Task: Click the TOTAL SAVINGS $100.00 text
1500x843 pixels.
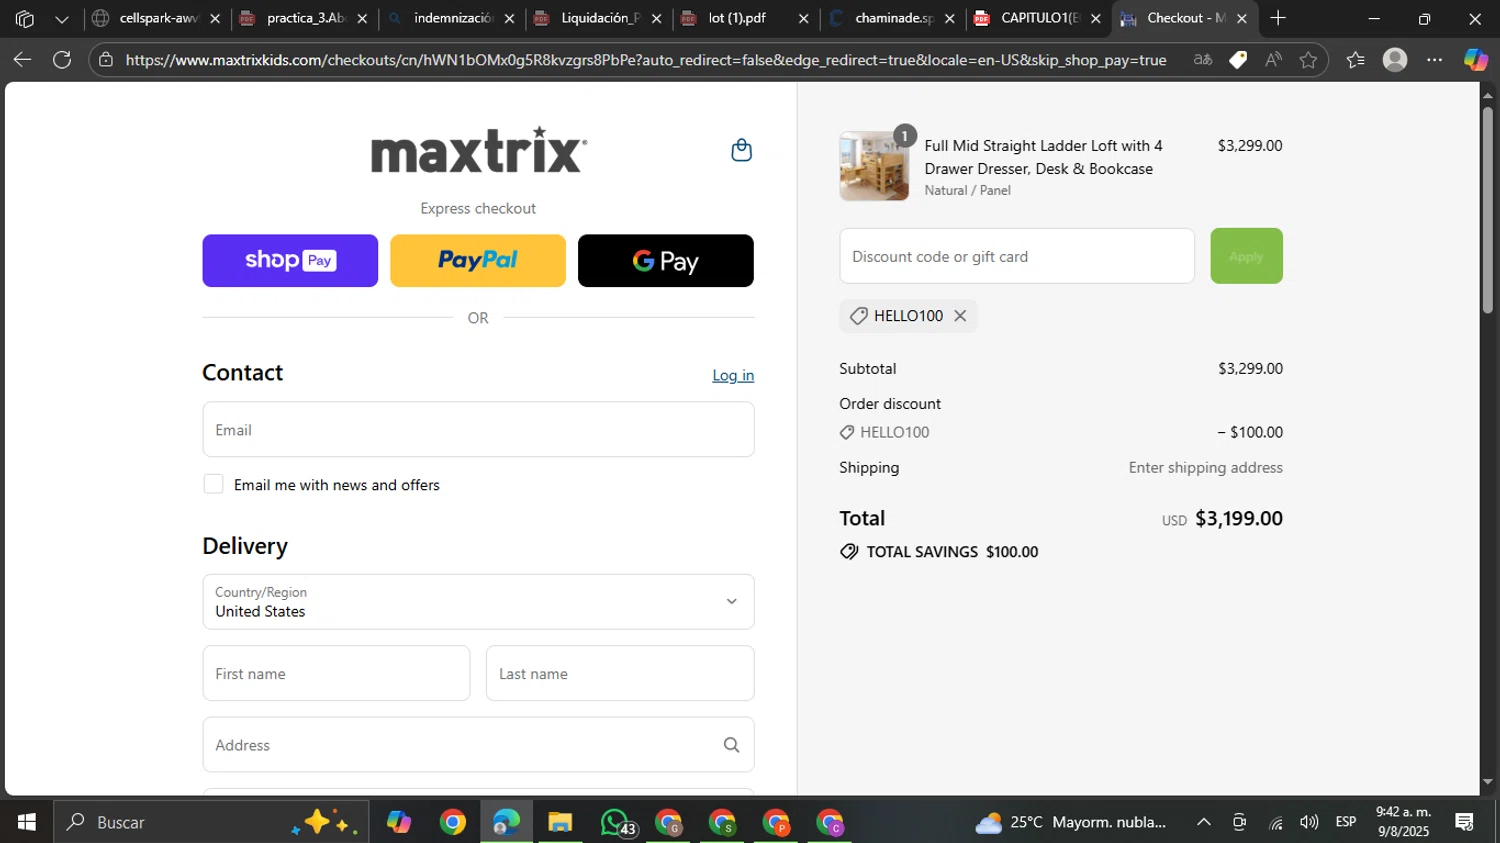Action: click(952, 552)
